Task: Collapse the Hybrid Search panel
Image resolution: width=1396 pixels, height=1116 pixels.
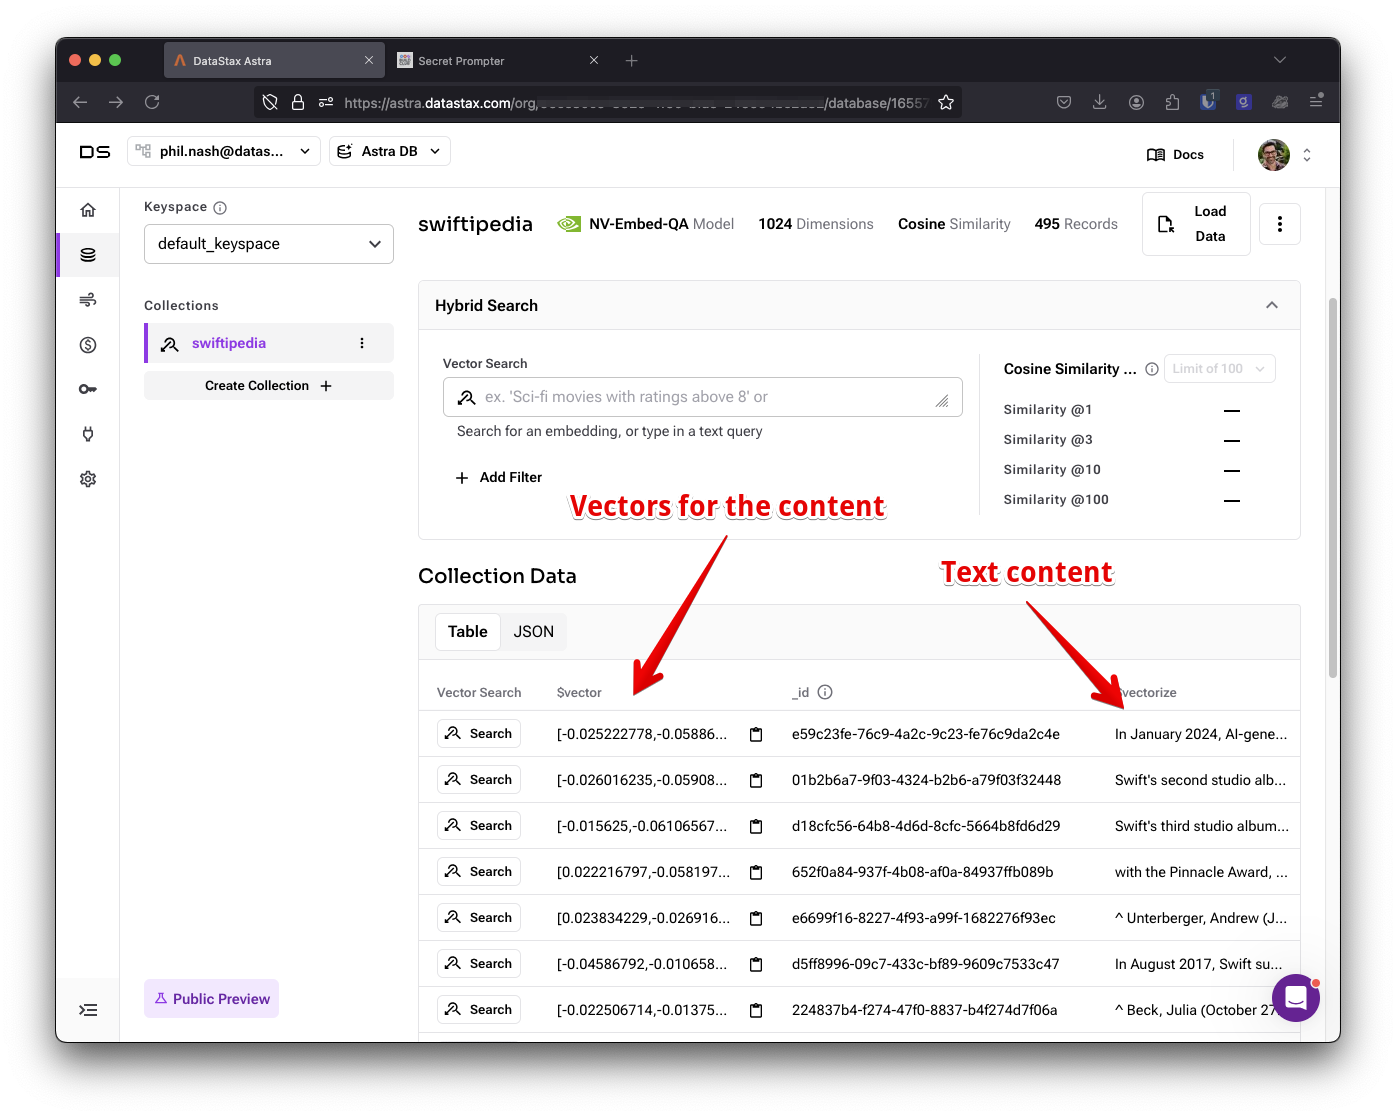Action: (1272, 305)
